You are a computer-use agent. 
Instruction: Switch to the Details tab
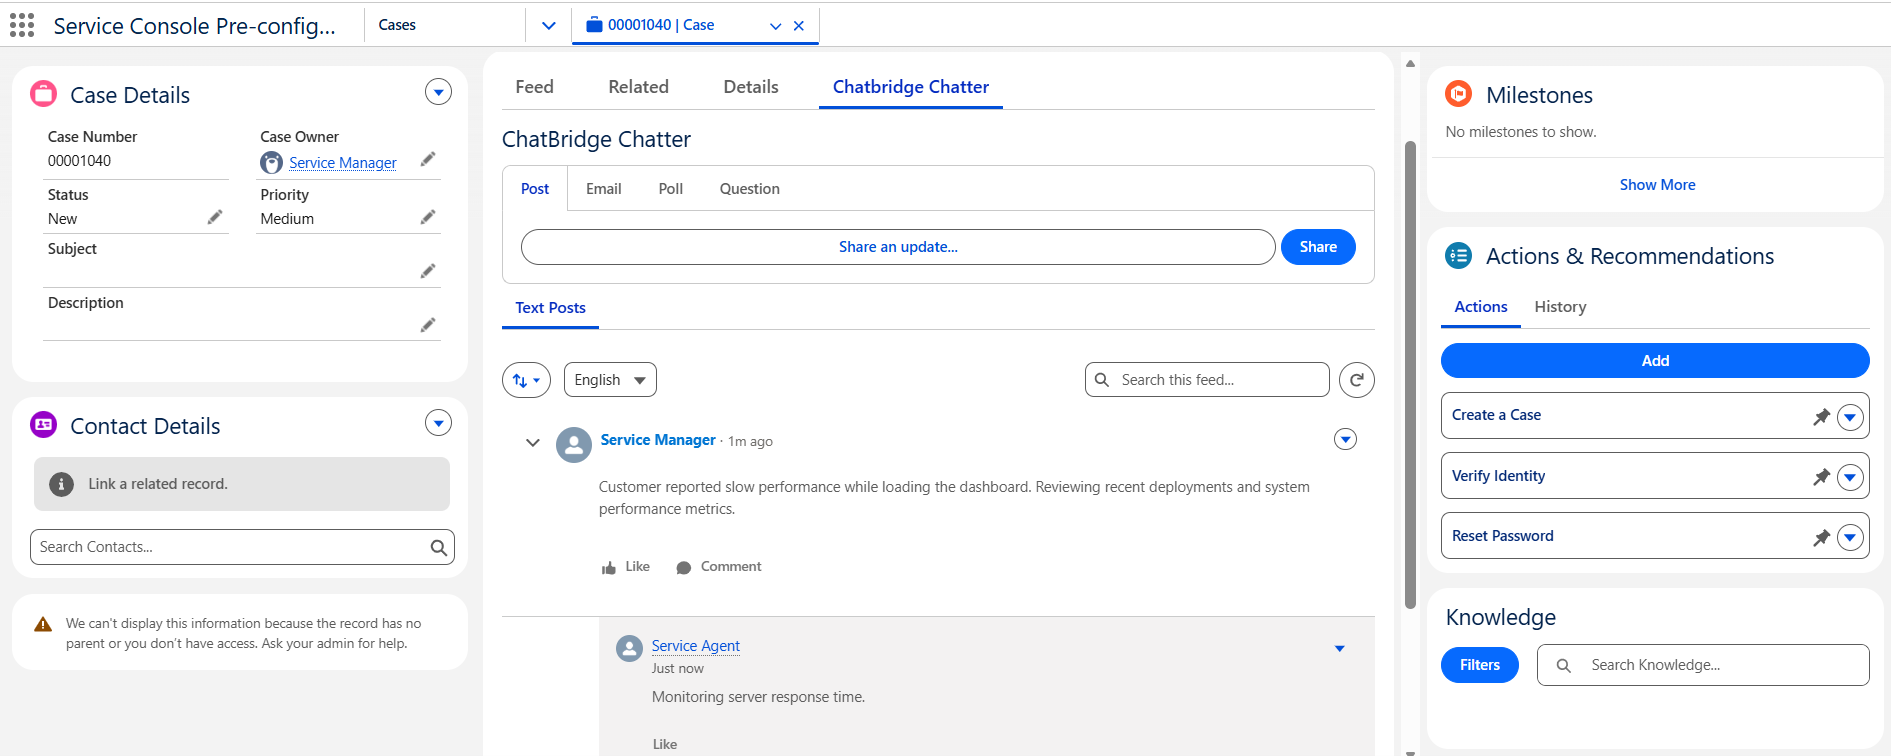[x=751, y=87]
